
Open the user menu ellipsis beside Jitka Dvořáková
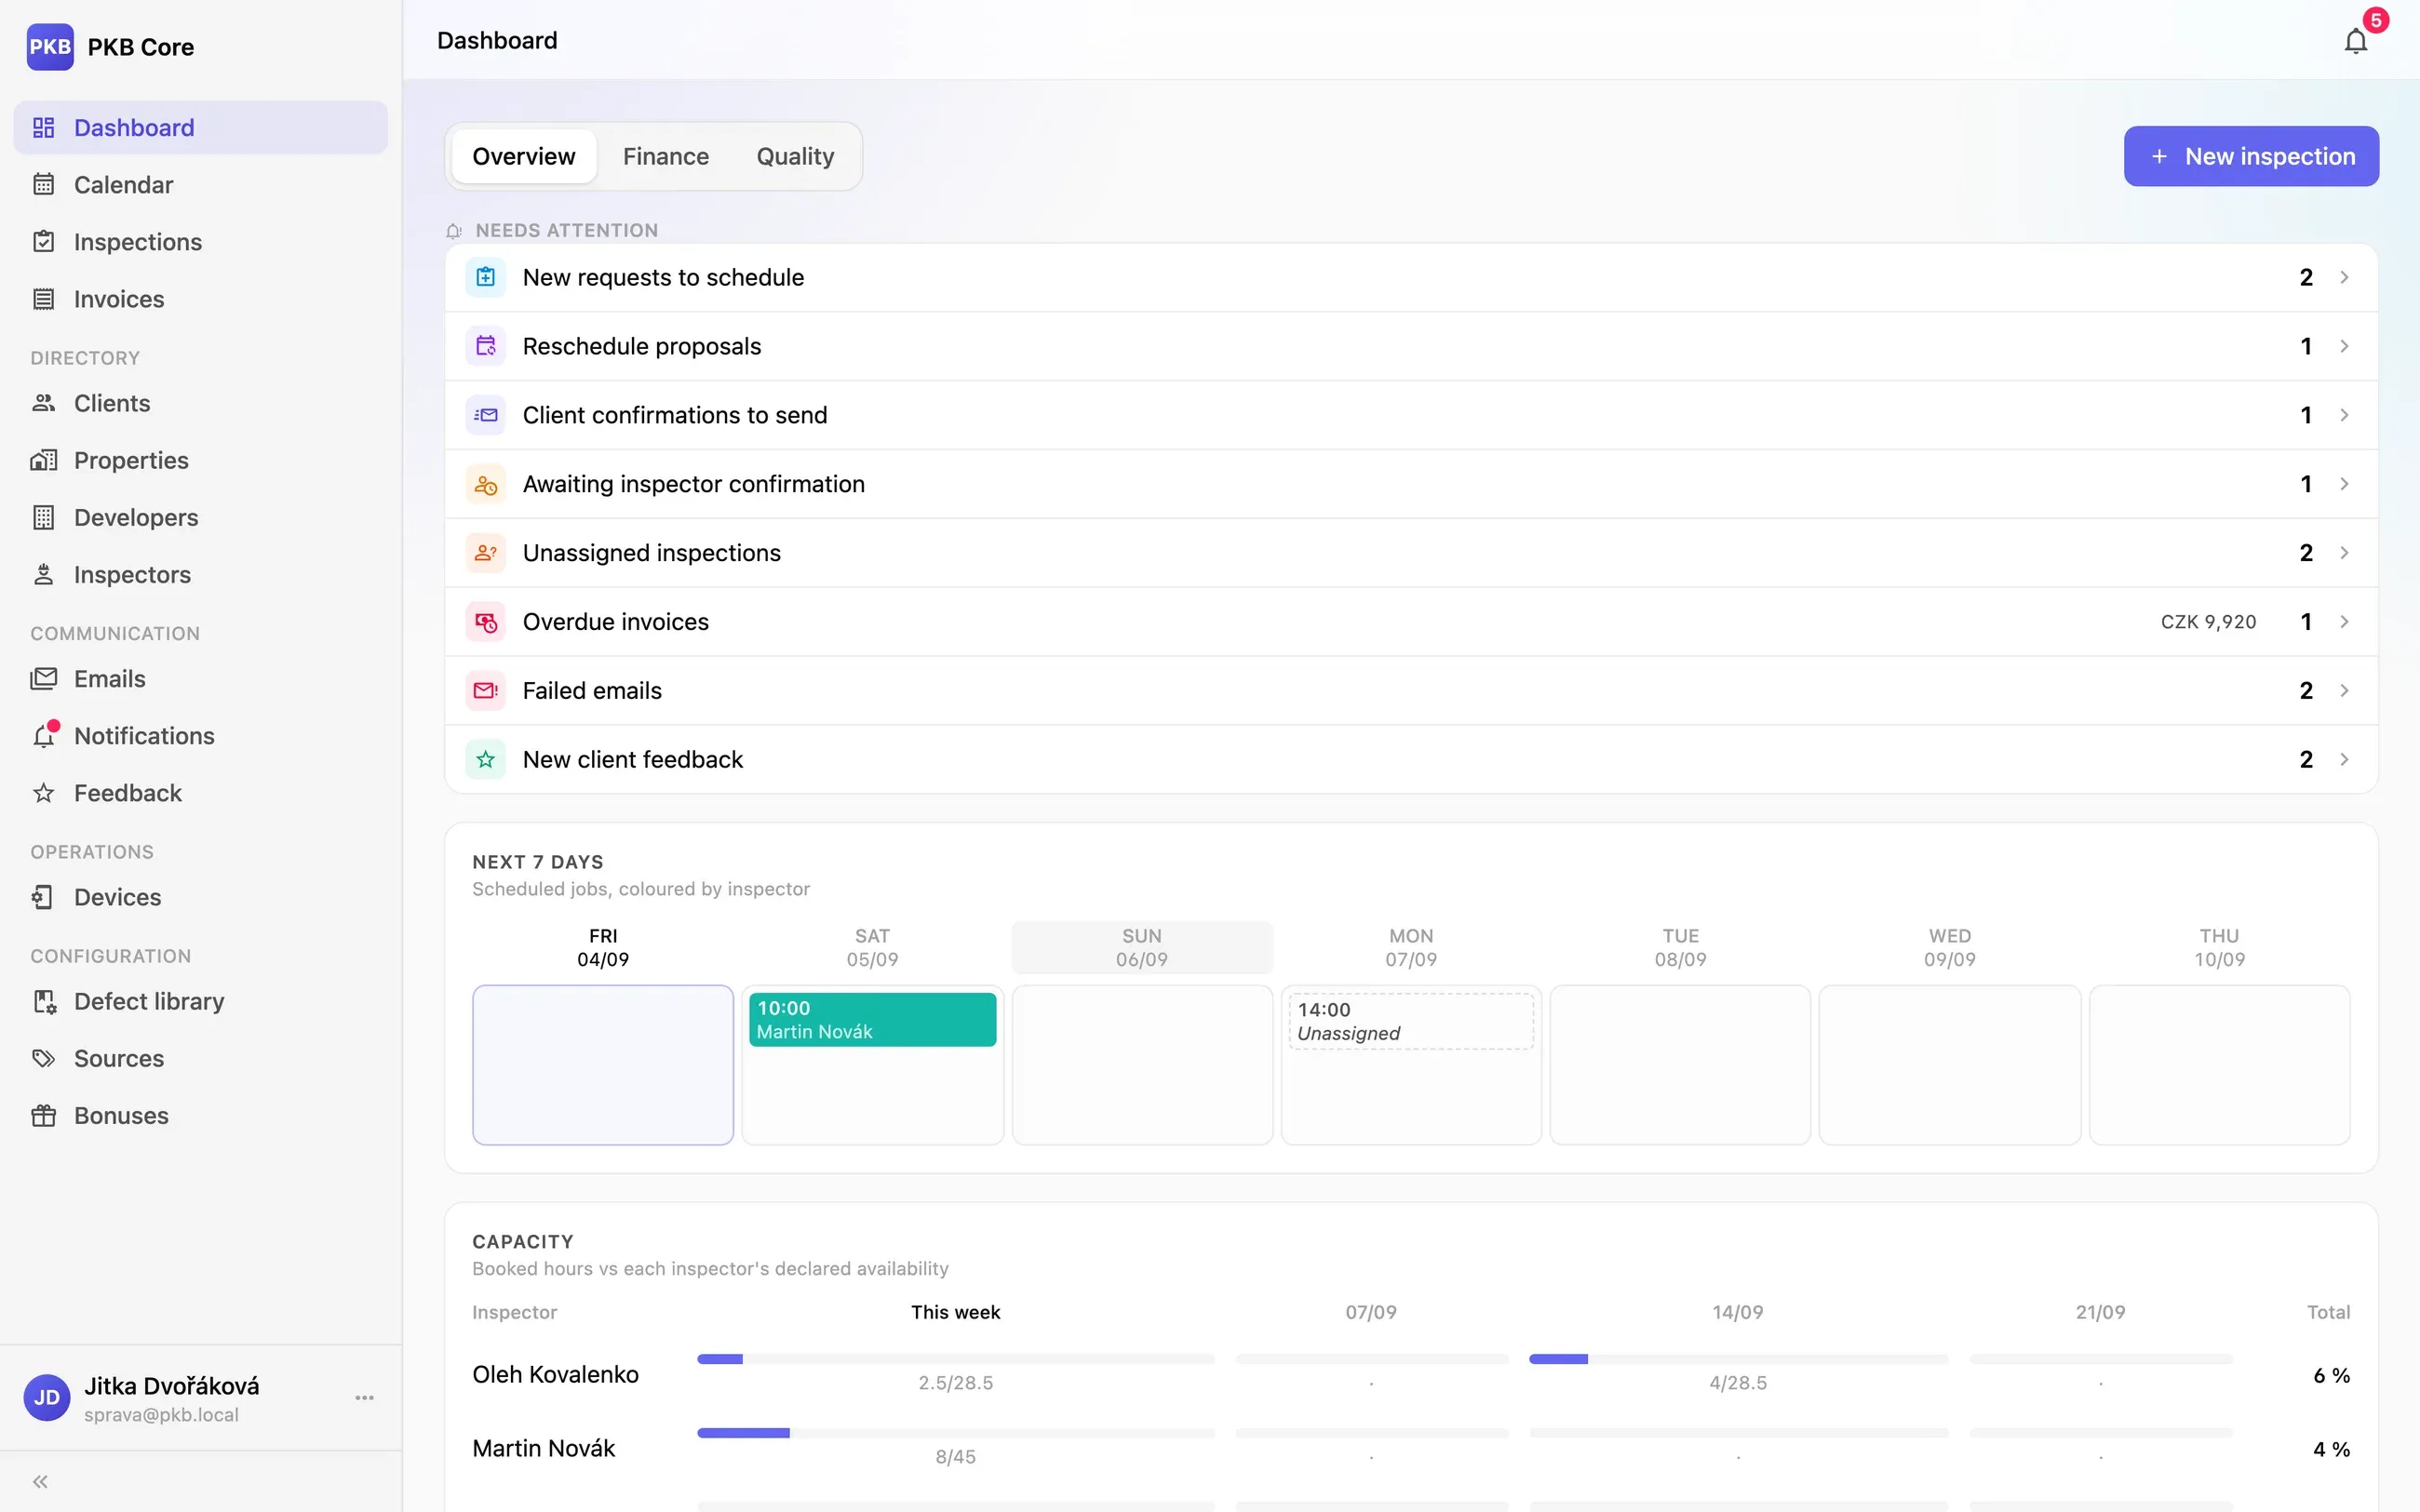point(364,1398)
